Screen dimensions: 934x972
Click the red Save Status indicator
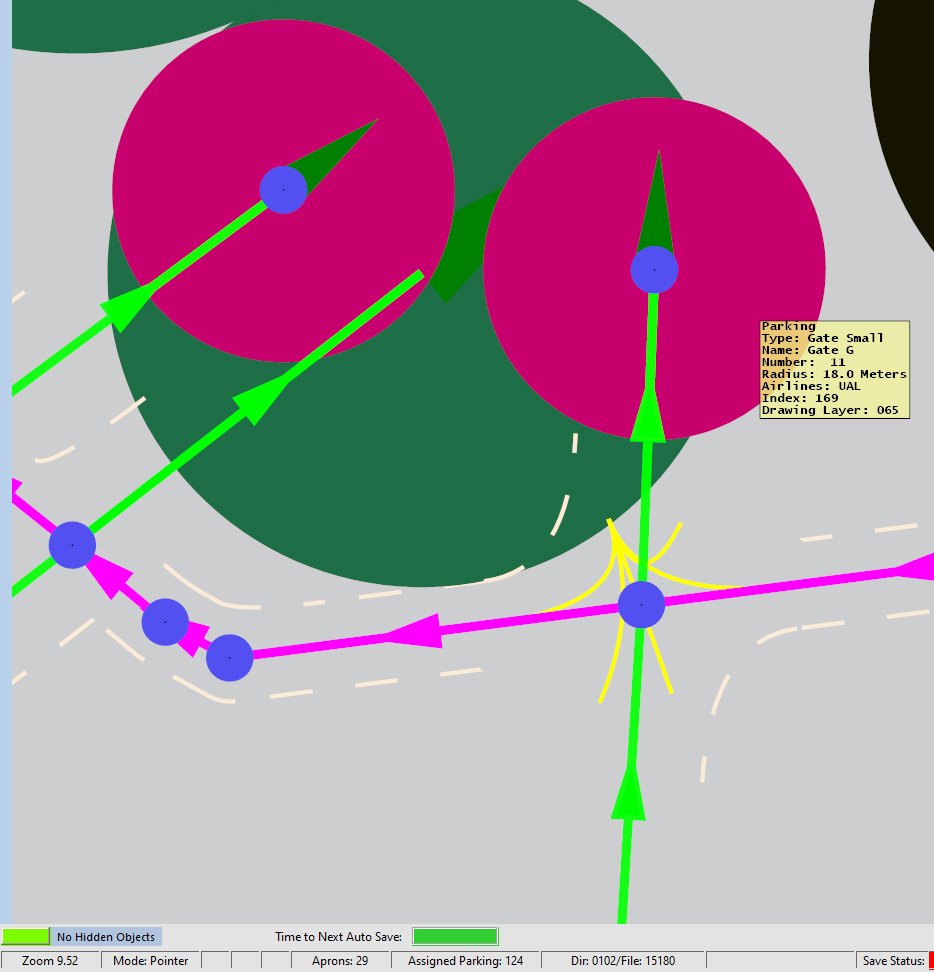coord(931,961)
